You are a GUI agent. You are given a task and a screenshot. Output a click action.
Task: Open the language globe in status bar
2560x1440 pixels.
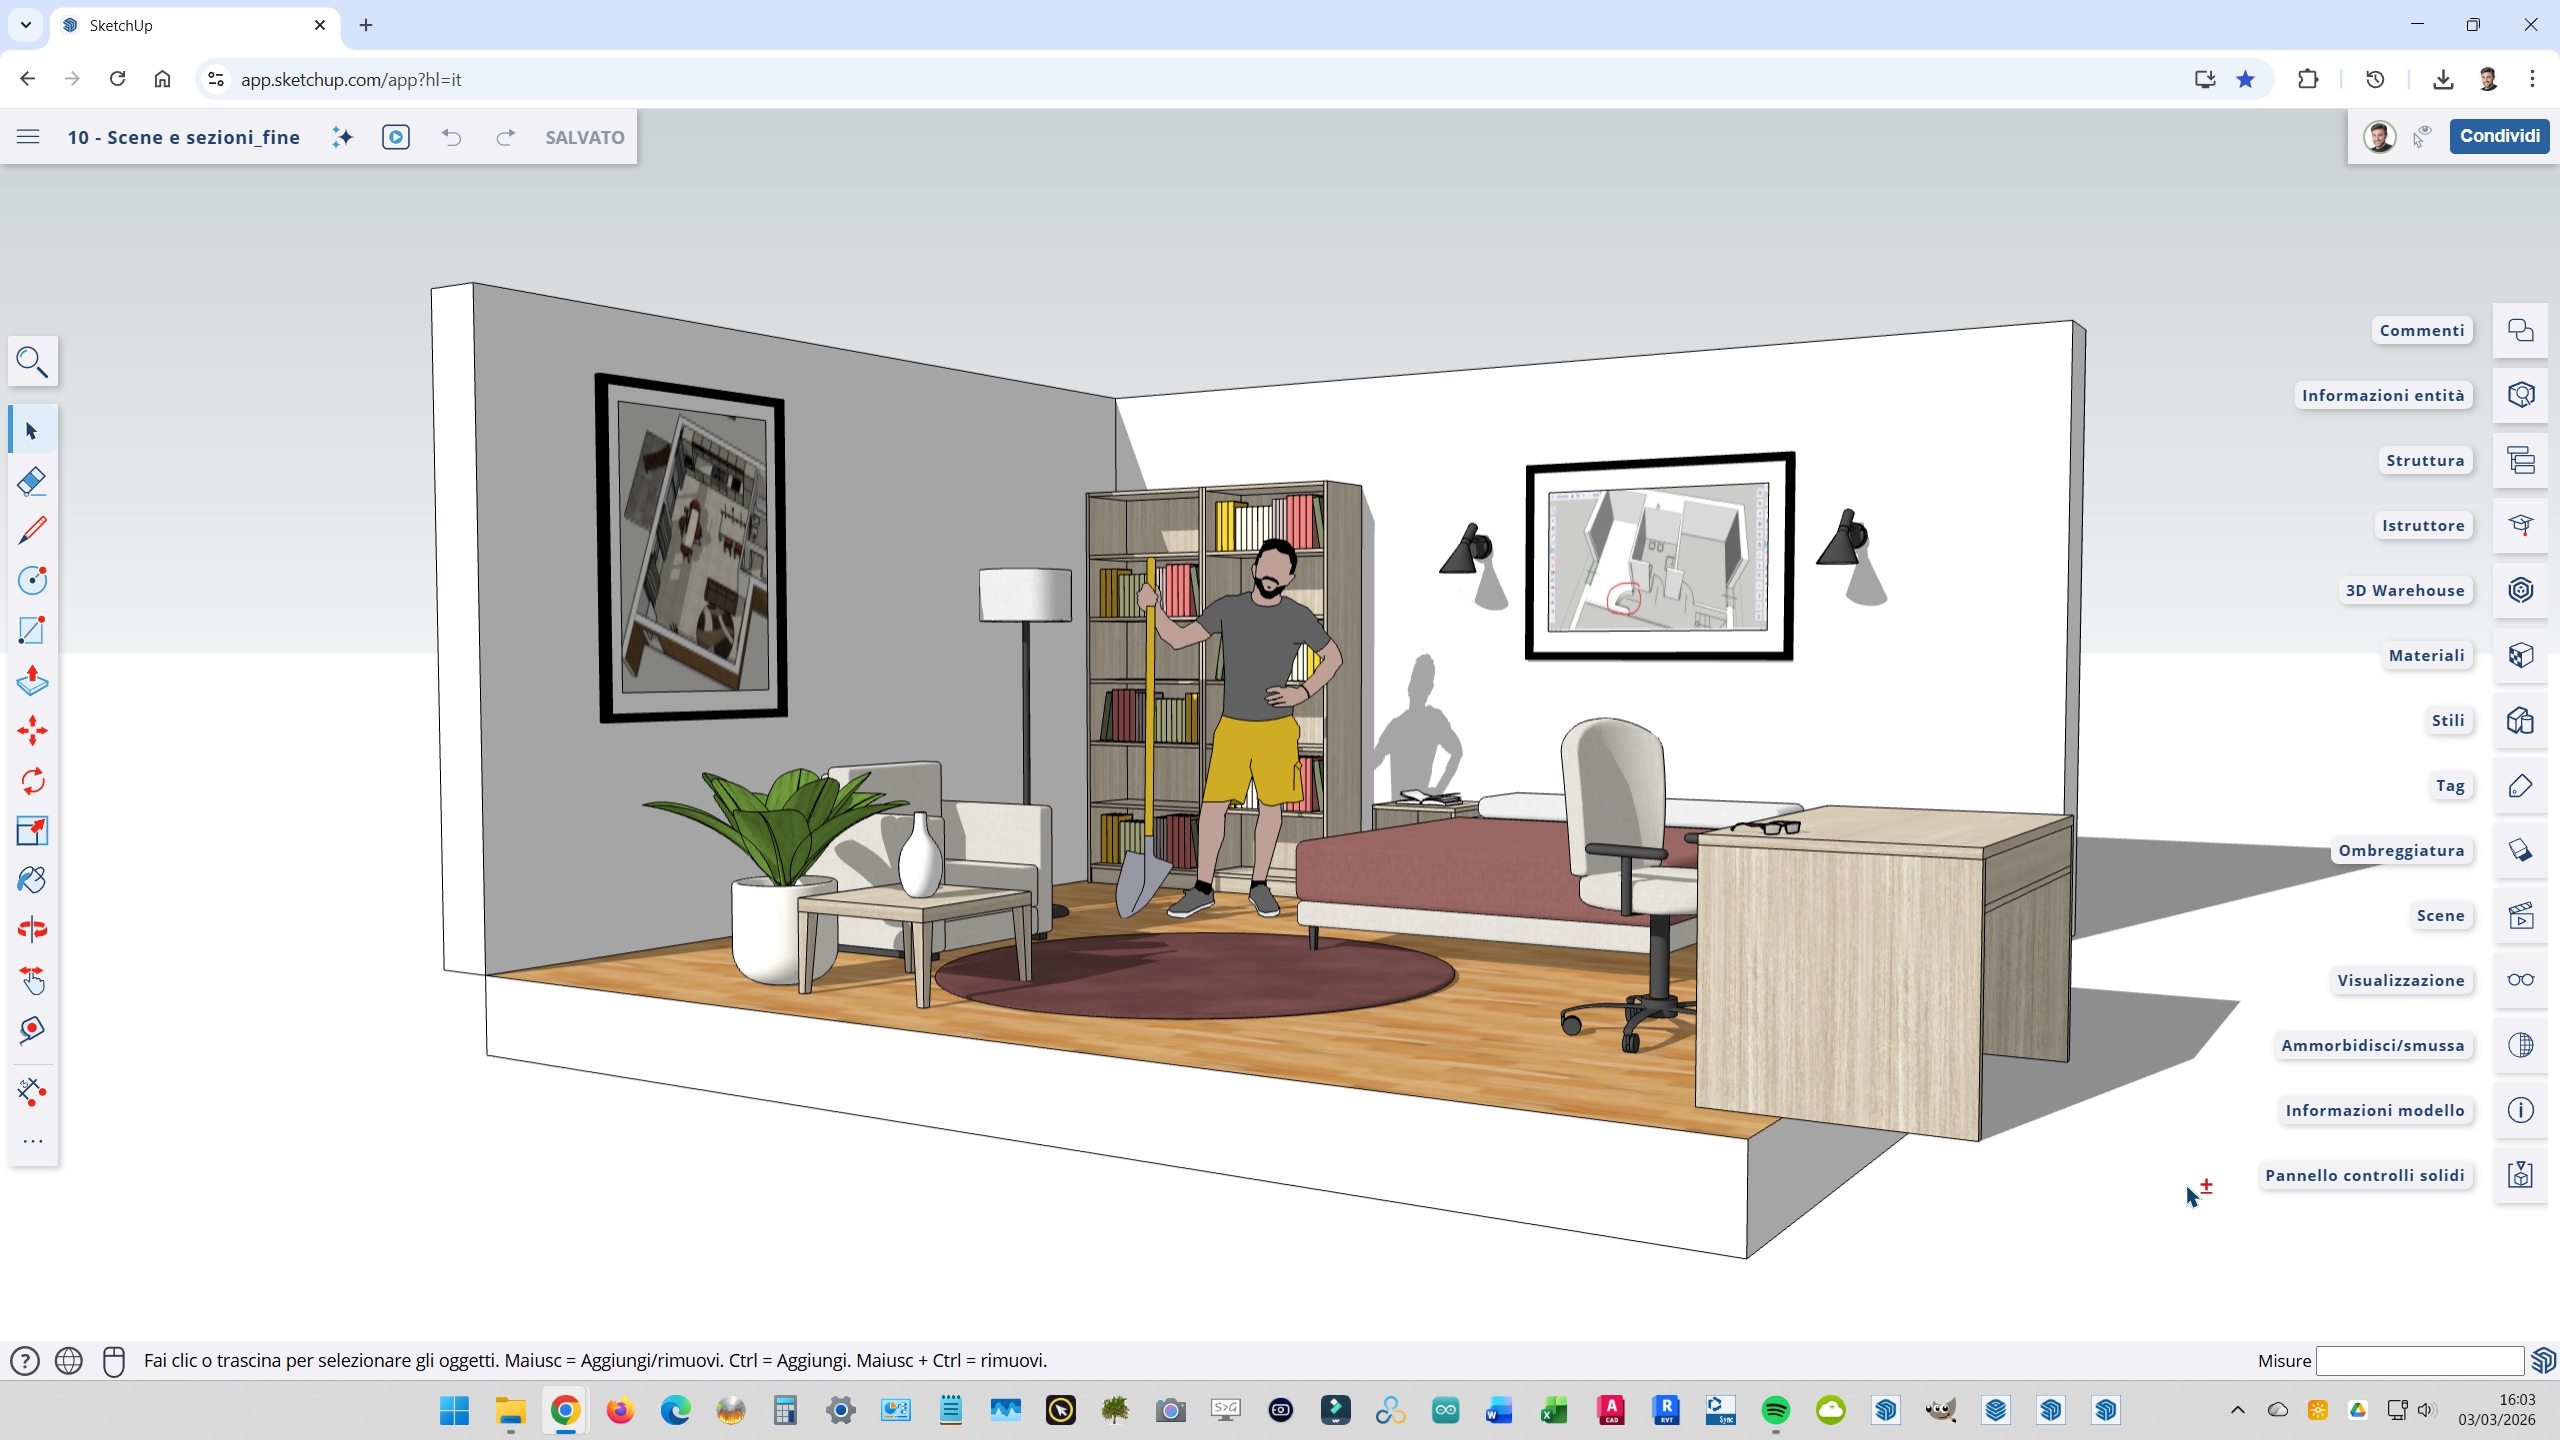[69, 1361]
